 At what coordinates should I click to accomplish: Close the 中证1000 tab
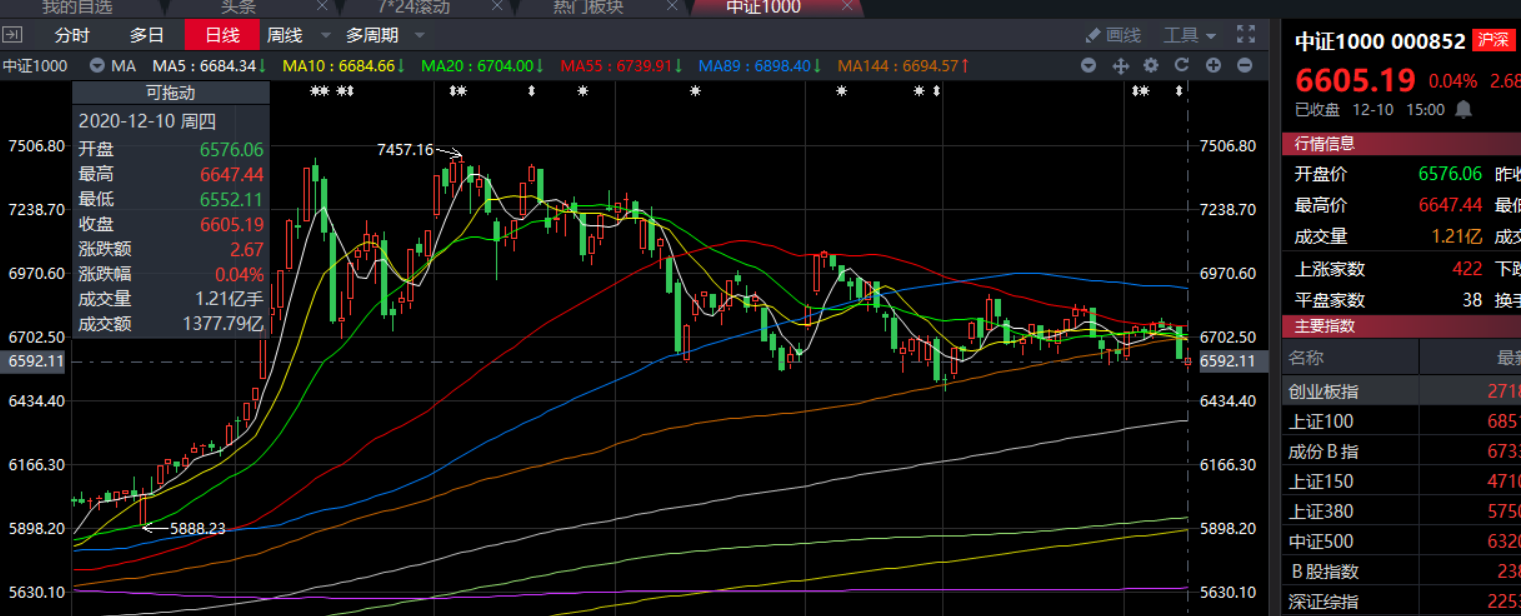point(848,6)
